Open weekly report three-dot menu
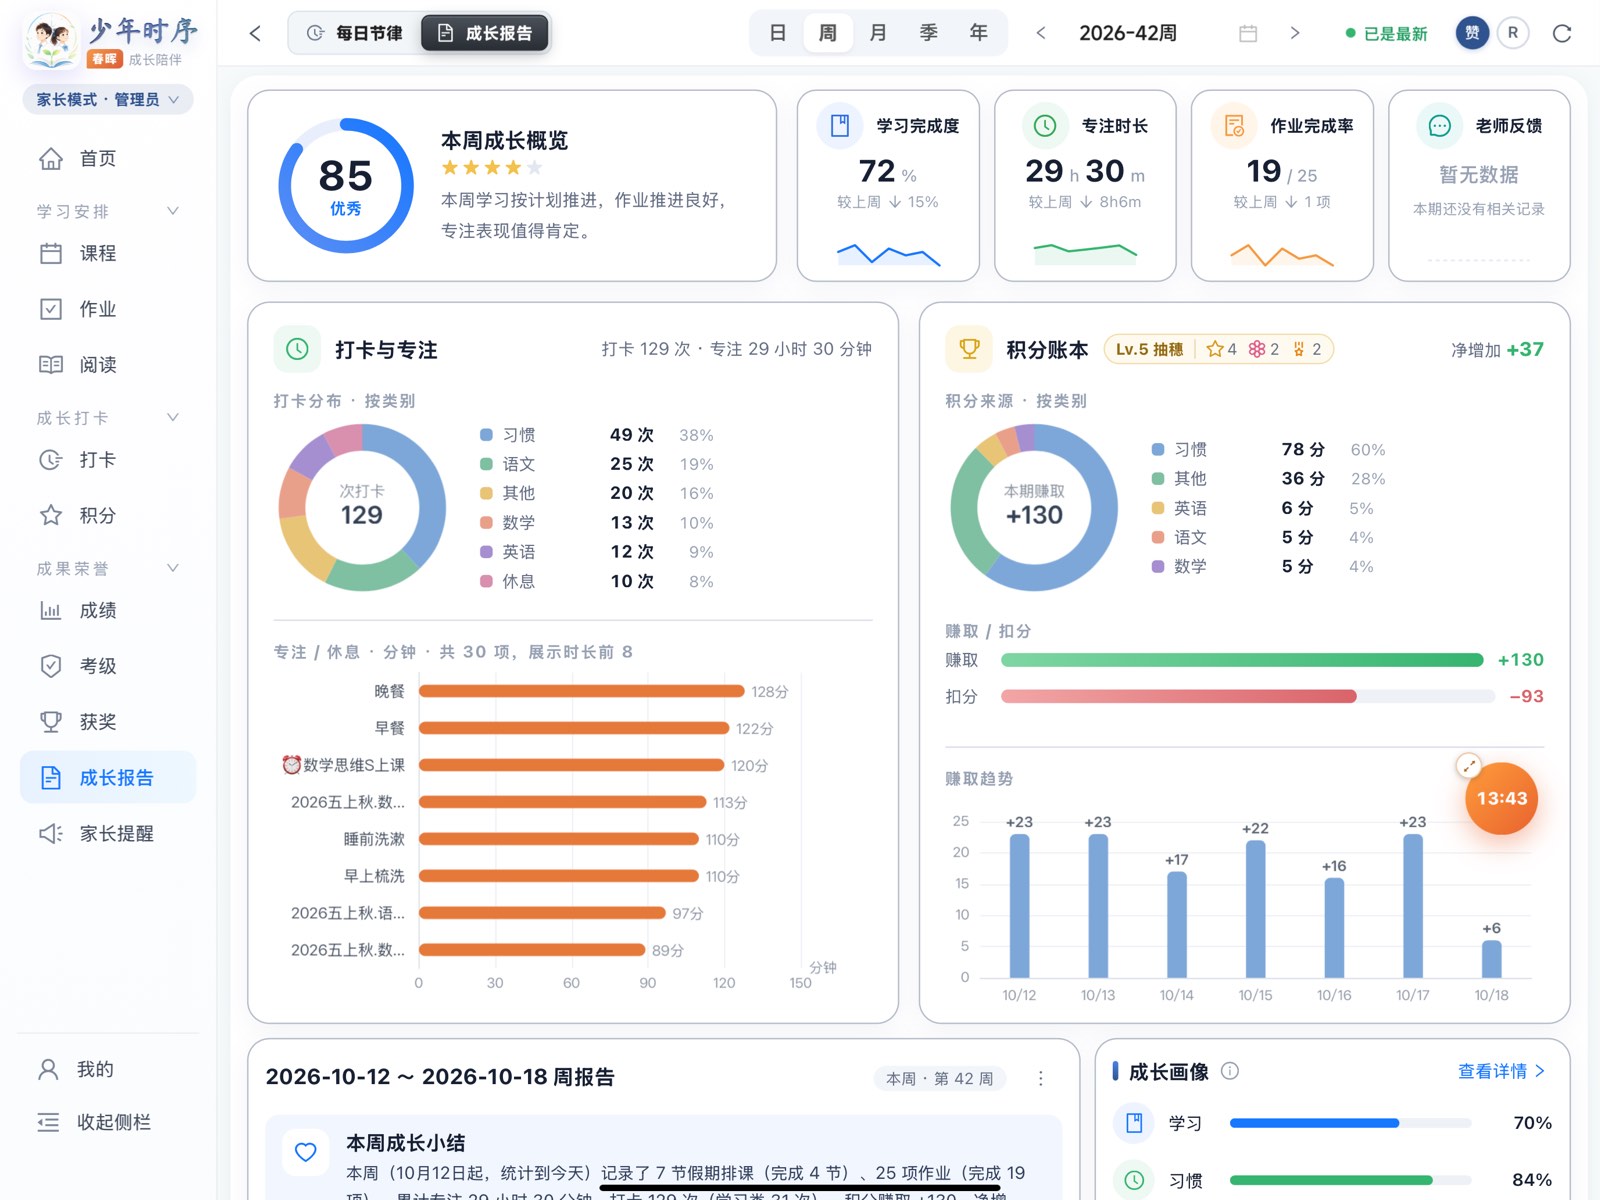The width and height of the screenshot is (1600, 1200). tap(1041, 1078)
